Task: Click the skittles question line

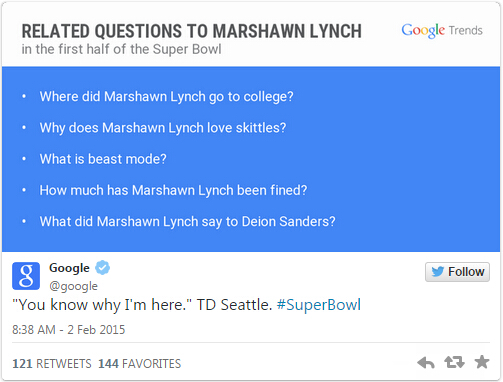Action: (x=163, y=128)
